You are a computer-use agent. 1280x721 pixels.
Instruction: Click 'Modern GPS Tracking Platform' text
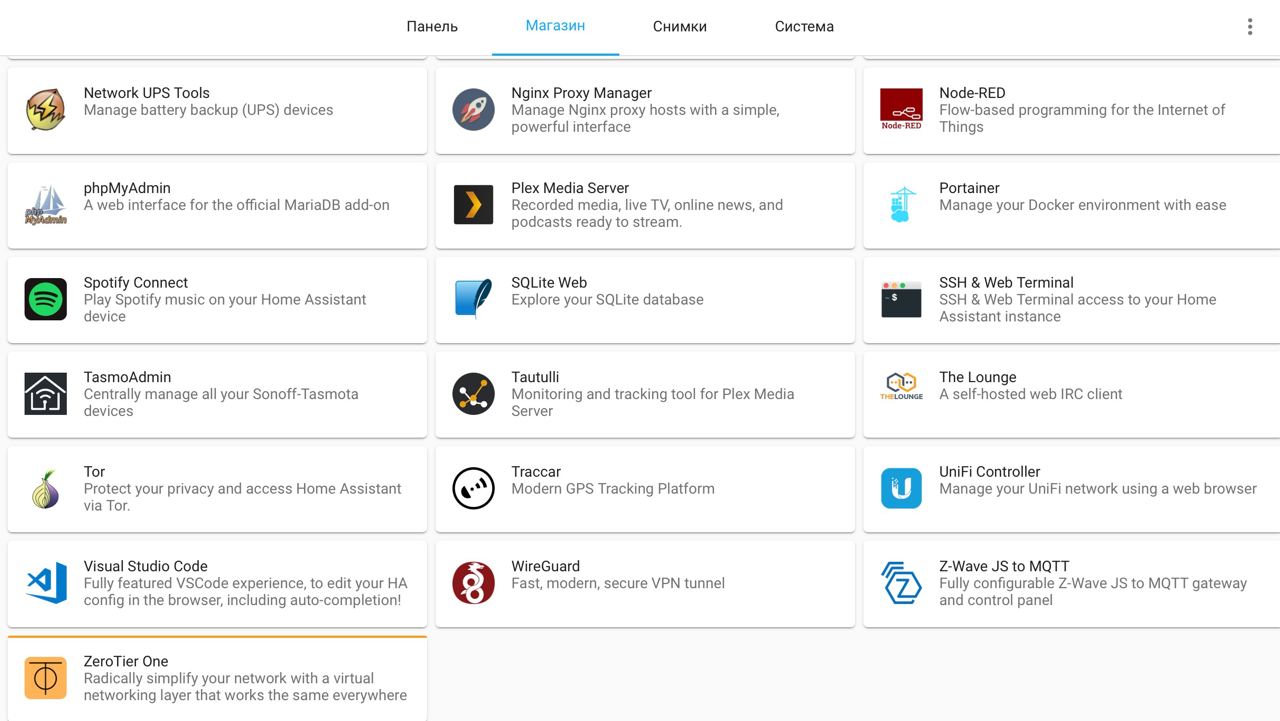[613, 489]
